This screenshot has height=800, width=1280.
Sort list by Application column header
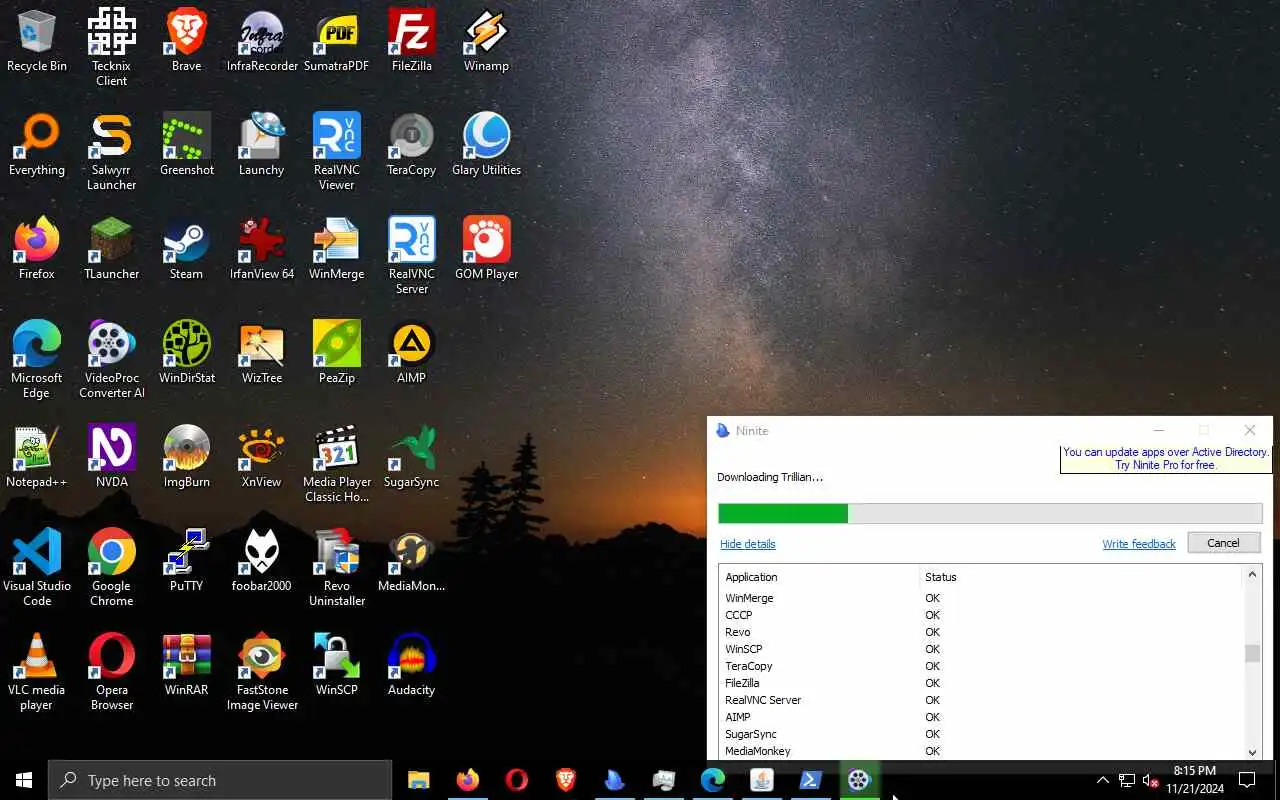[x=819, y=577]
